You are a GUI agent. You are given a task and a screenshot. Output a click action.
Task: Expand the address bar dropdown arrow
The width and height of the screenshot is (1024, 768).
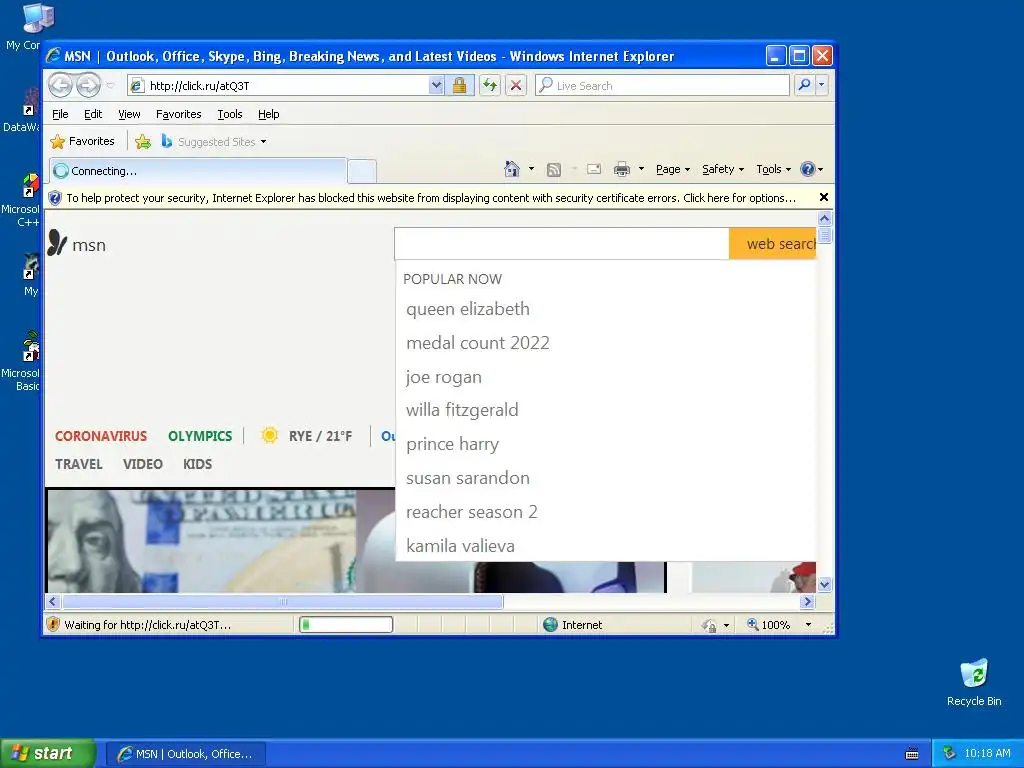coord(436,86)
